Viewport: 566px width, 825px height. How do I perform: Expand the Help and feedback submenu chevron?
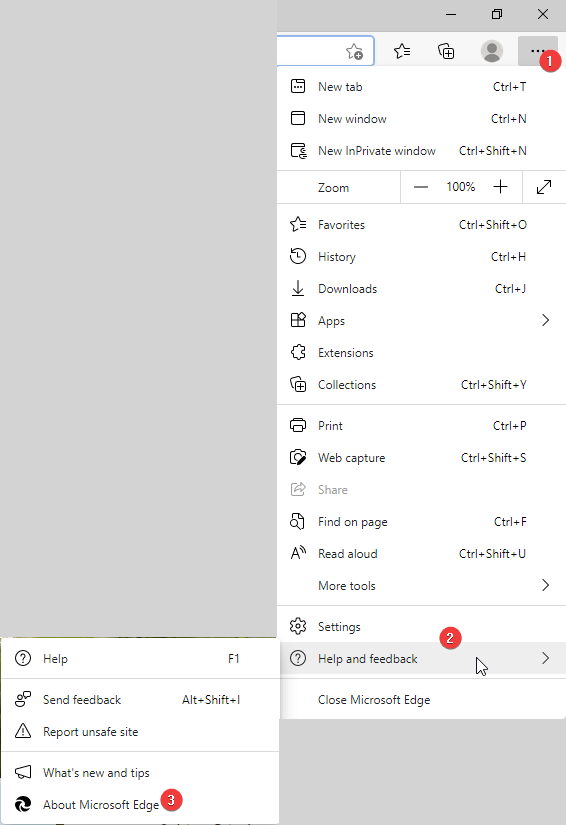(x=545, y=658)
